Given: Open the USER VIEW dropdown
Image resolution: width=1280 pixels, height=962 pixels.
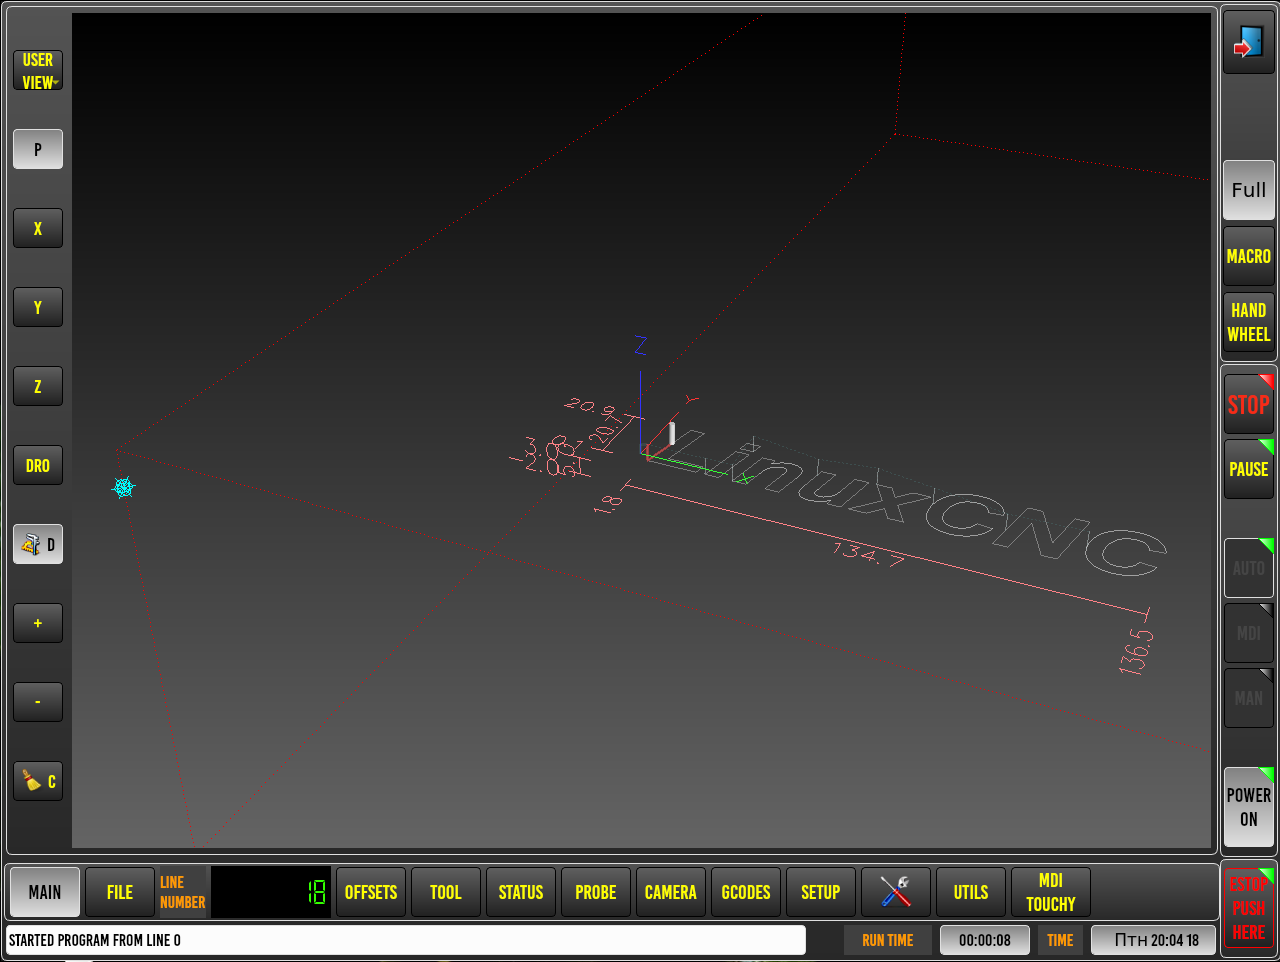Looking at the screenshot, I should click(x=38, y=71).
